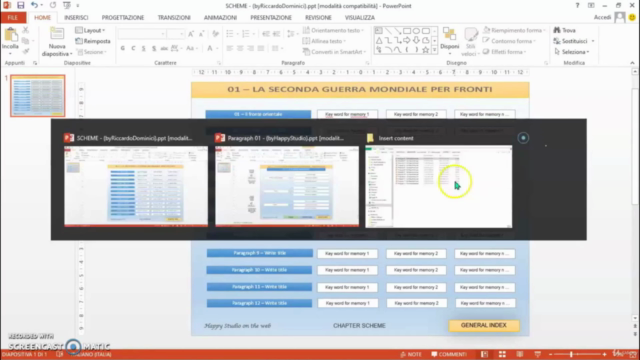Select the oval shape in shapes gallery

click(x=416, y=31)
